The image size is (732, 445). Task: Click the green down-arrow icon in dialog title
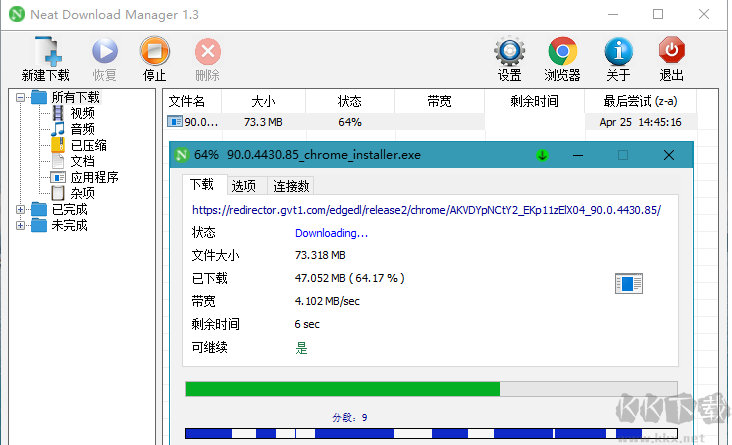pyautogui.click(x=542, y=155)
